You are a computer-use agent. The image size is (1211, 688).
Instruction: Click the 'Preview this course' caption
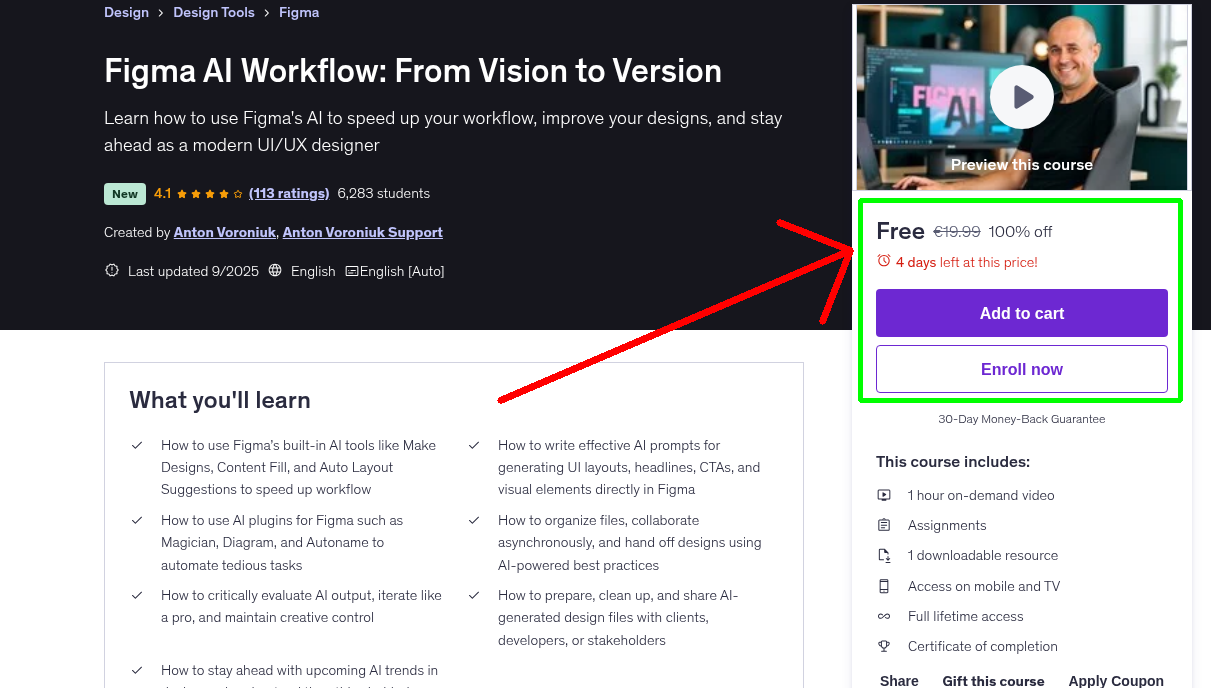[x=1022, y=165]
